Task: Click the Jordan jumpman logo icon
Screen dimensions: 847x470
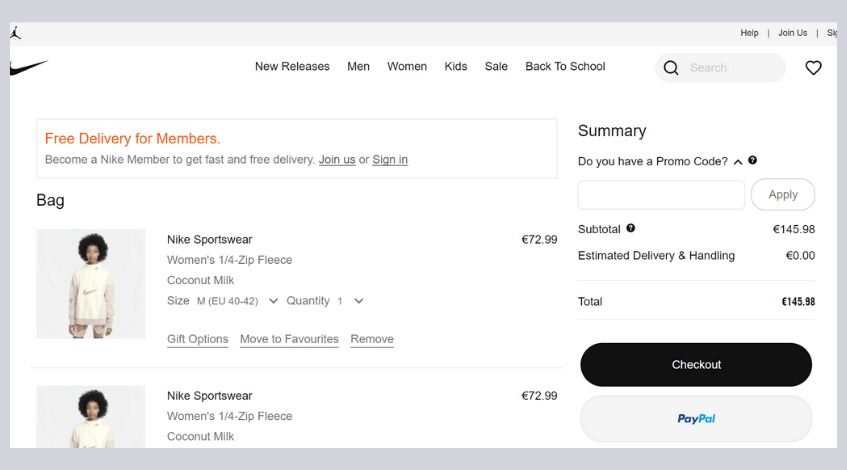Action: point(15,33)
